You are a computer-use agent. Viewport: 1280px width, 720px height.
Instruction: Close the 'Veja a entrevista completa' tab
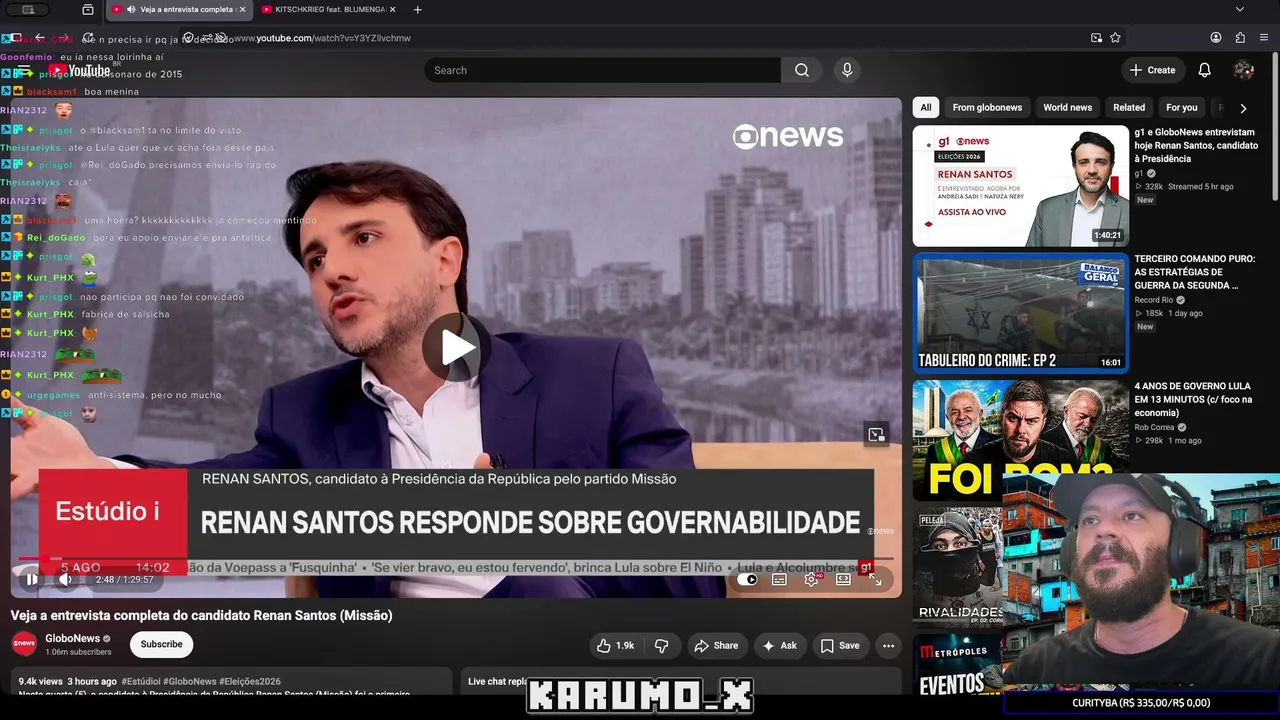point(242,10)
